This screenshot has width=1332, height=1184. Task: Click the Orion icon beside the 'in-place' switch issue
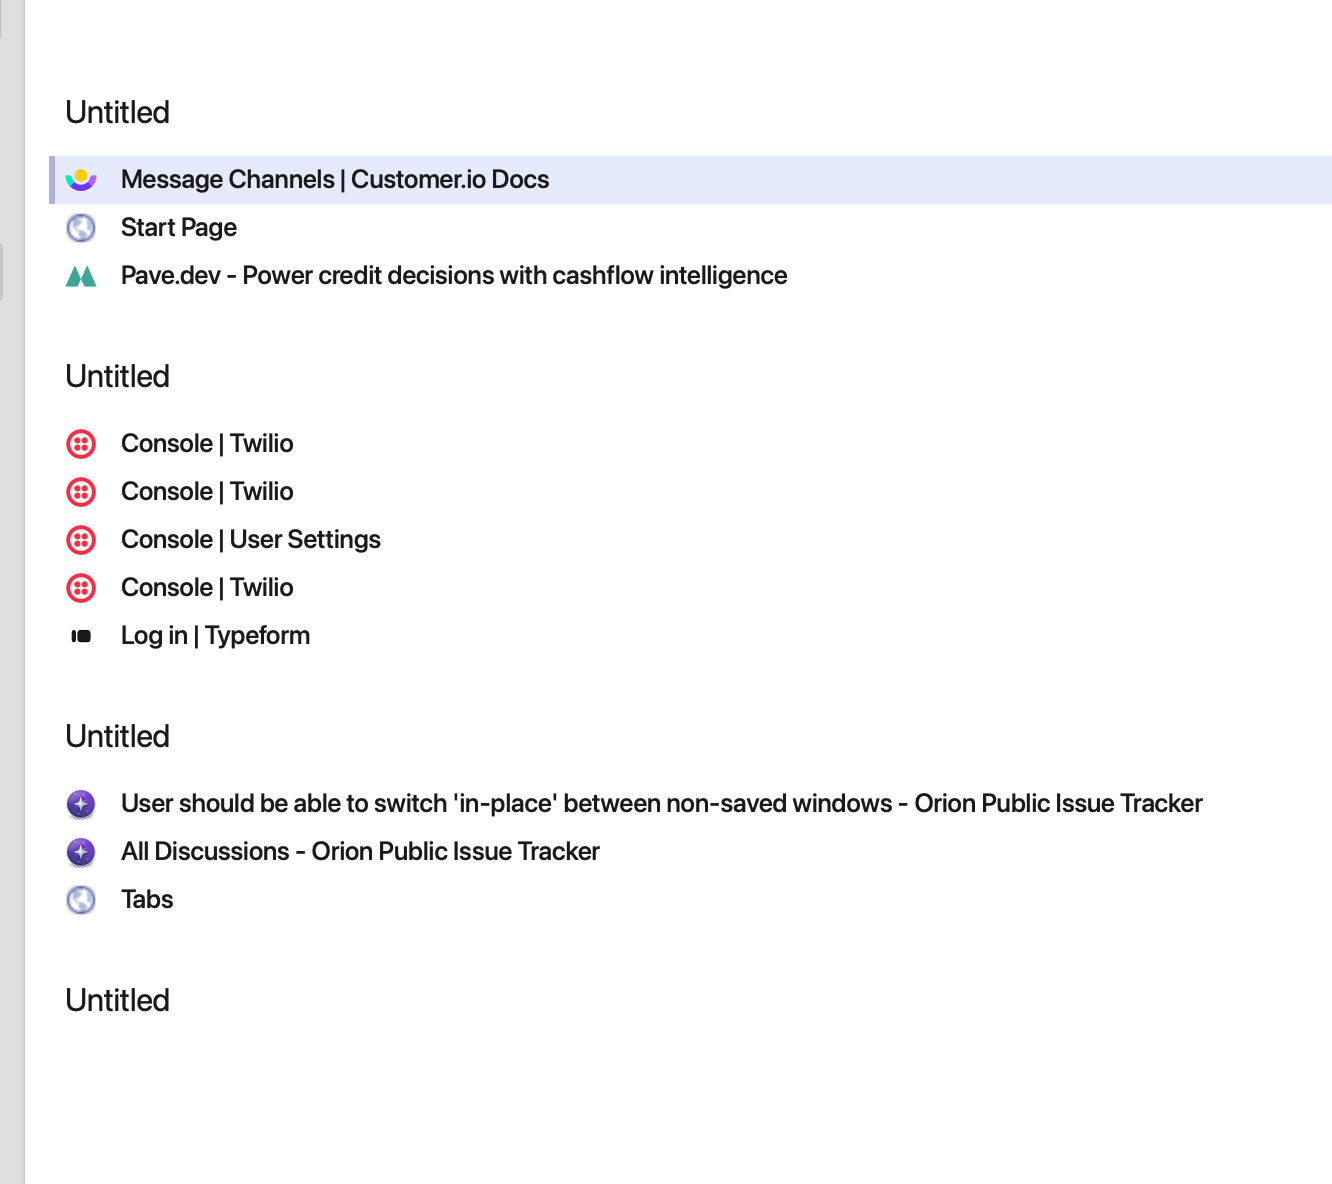[81, 804]
